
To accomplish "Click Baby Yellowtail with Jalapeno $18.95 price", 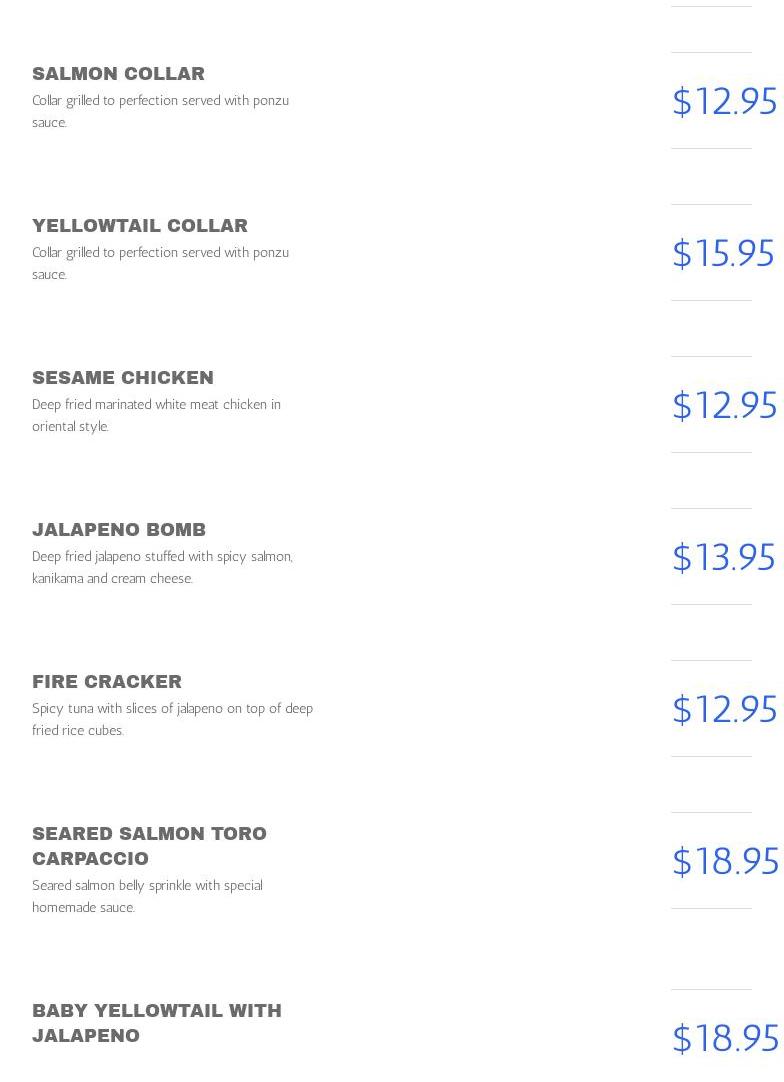I will pyautogui.click(x=725, y=1038).
